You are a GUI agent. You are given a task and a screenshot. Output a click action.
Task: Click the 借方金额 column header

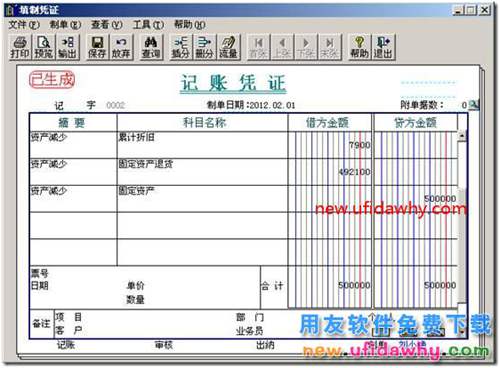point(330,123)
